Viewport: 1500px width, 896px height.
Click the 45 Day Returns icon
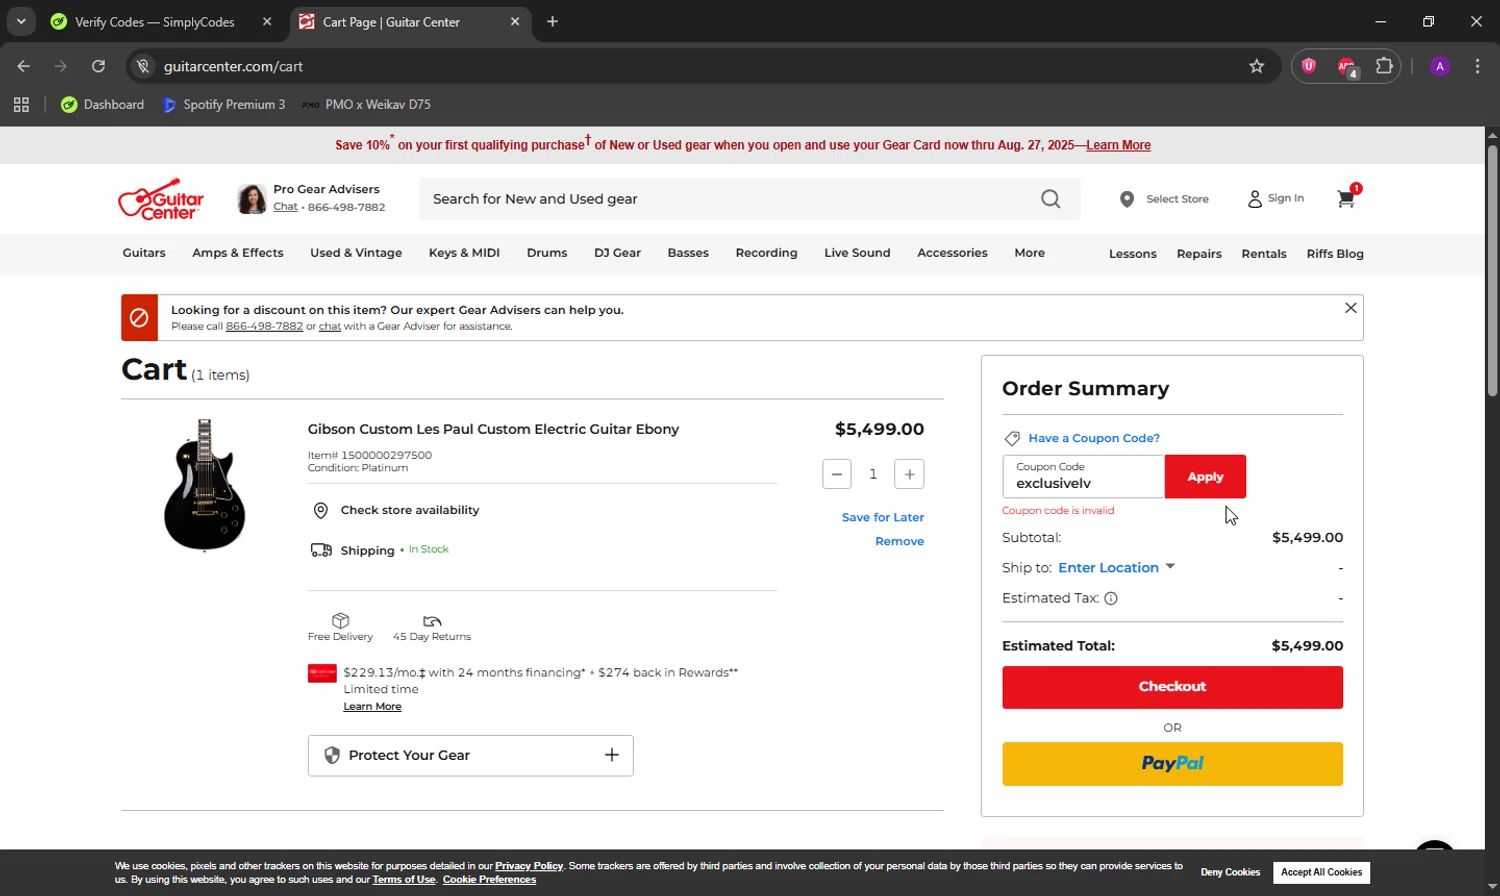coord(432,621)
